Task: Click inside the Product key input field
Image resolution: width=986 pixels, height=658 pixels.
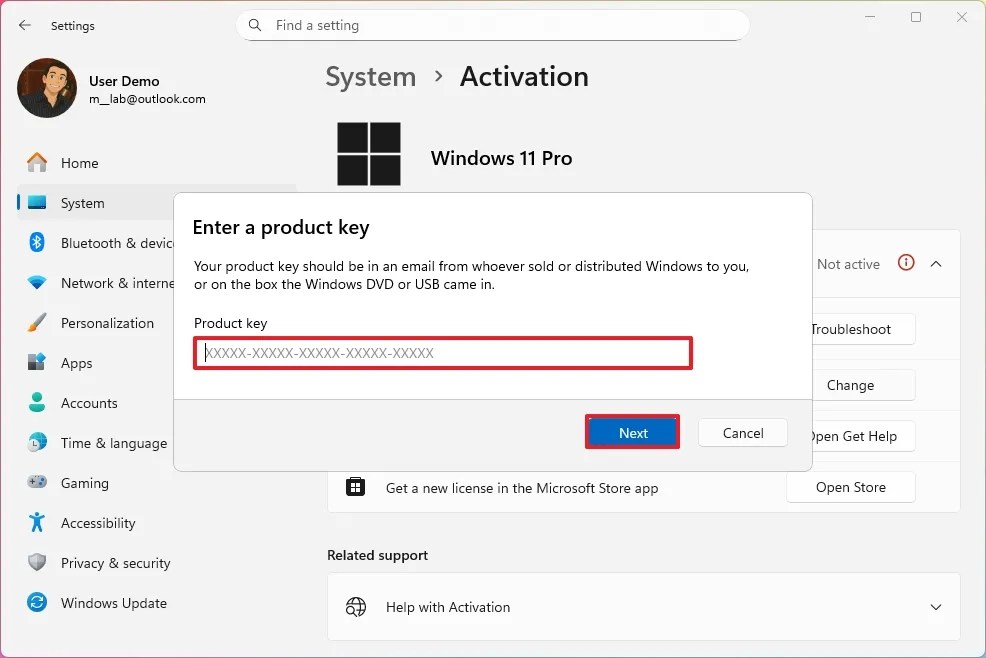Action: (x=443, y=353)
